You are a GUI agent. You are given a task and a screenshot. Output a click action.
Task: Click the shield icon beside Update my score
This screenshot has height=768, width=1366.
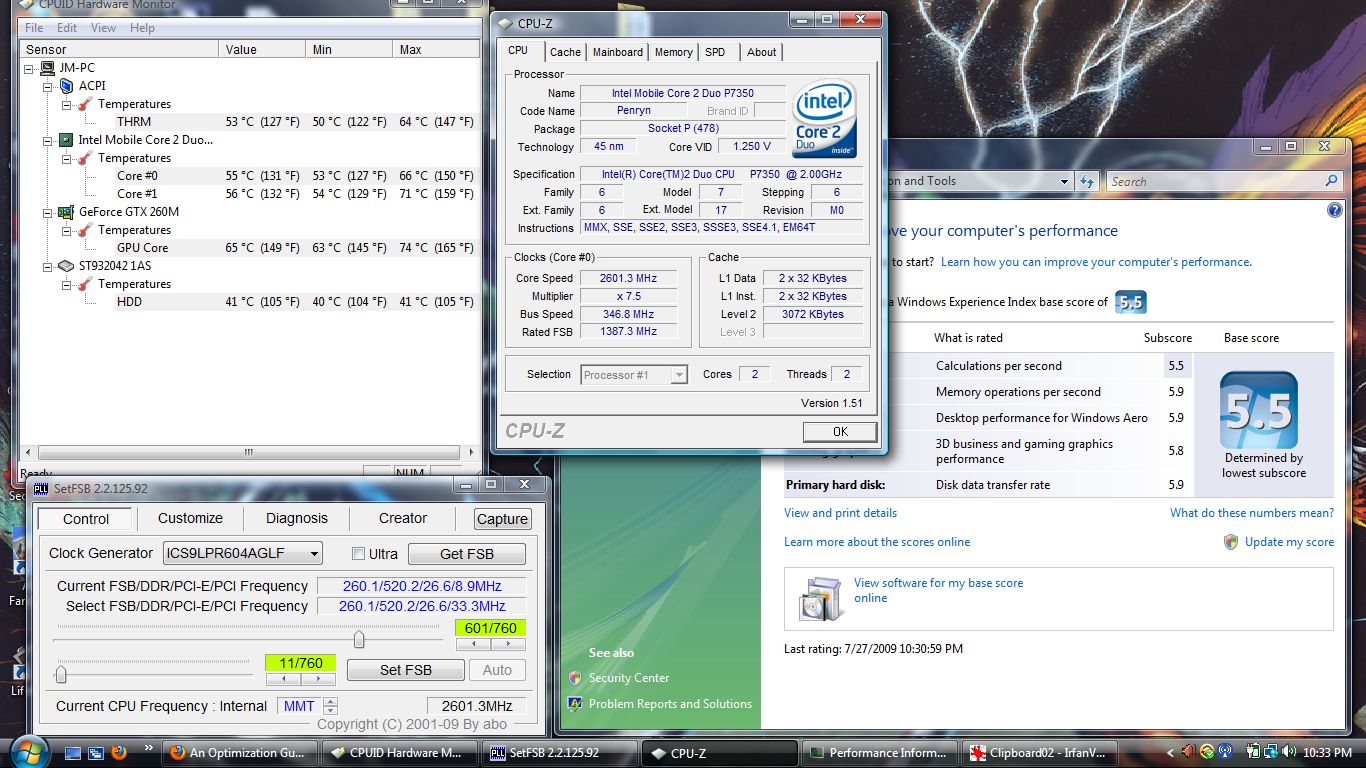(x=1231, y=541)
